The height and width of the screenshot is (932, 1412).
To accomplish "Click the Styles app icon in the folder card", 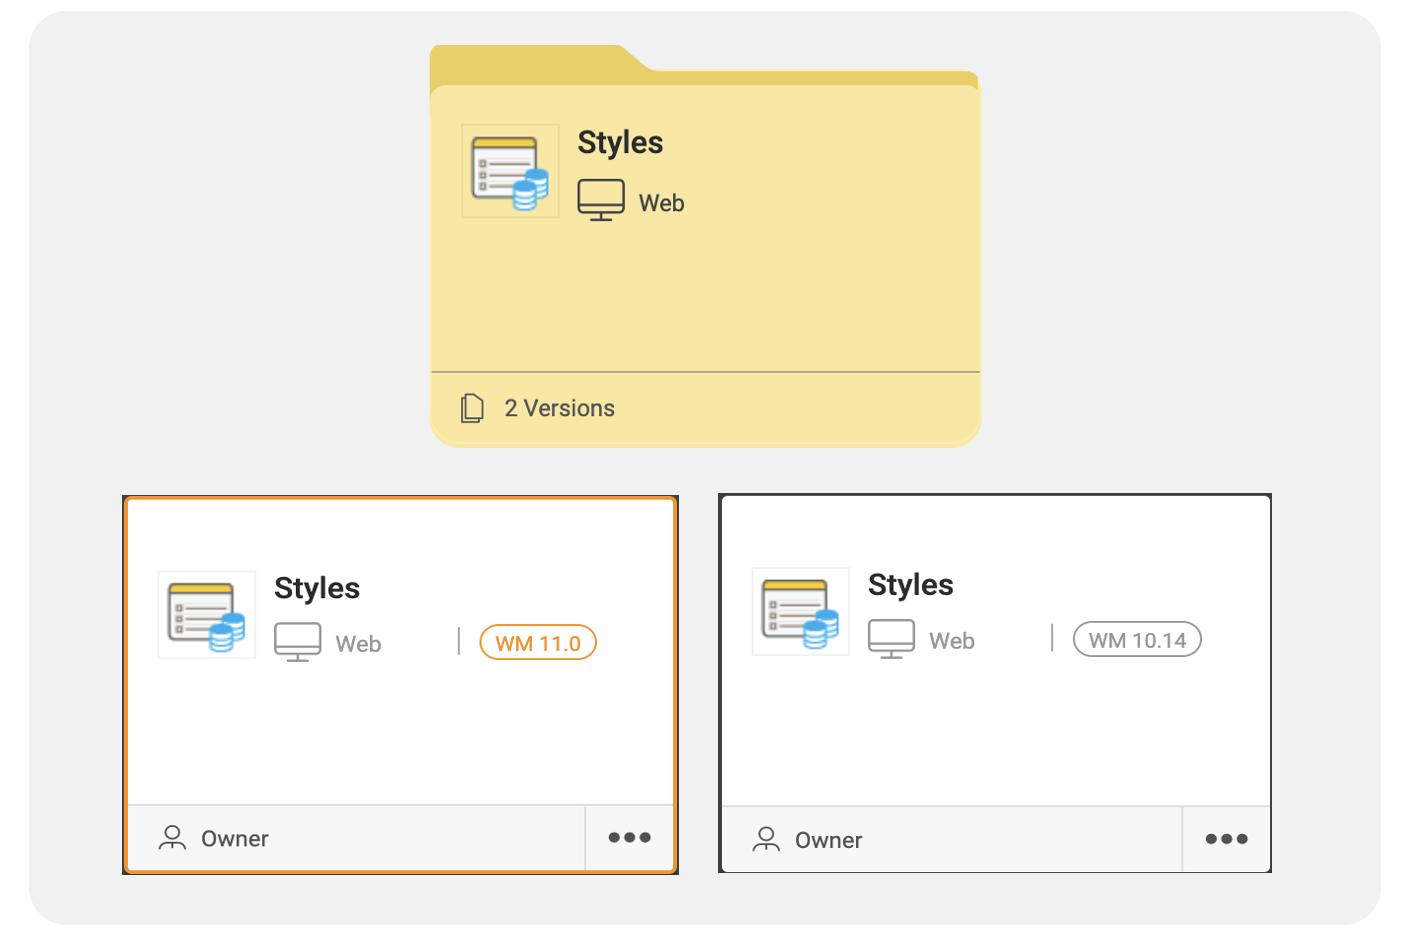I will (509, 170).
